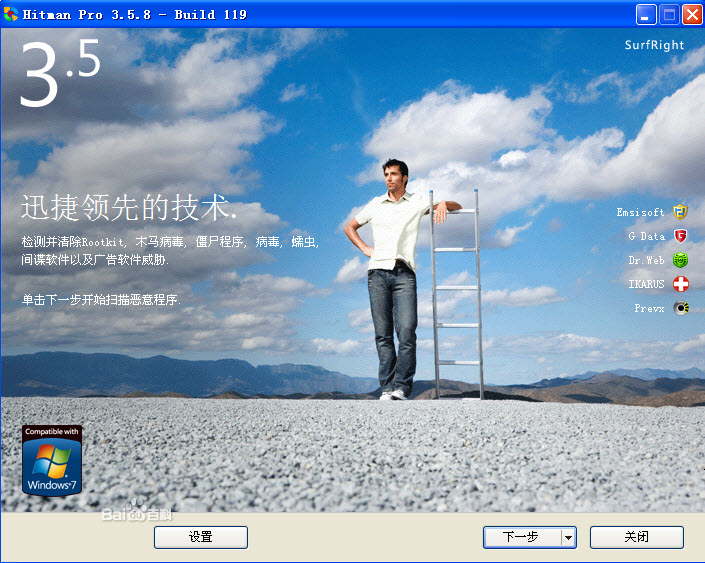Click the Windows 7 compatibility badge
The height and width of the screenshot is (563, 705).
(52, 460)
